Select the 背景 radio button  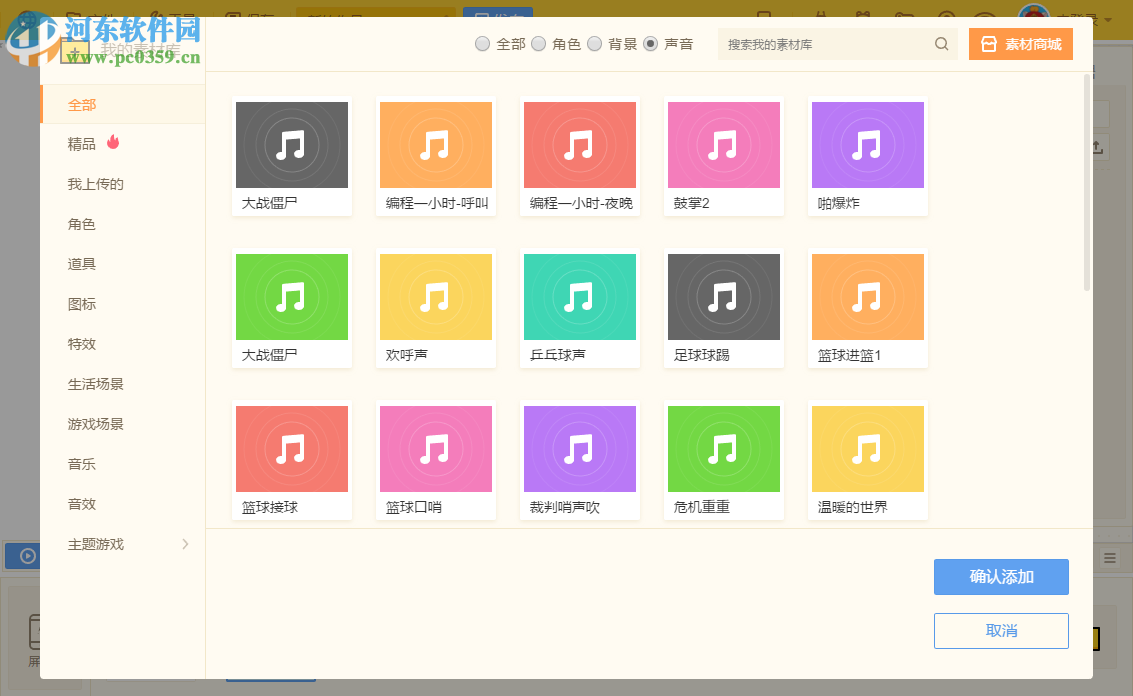click(x=595, y=44)
